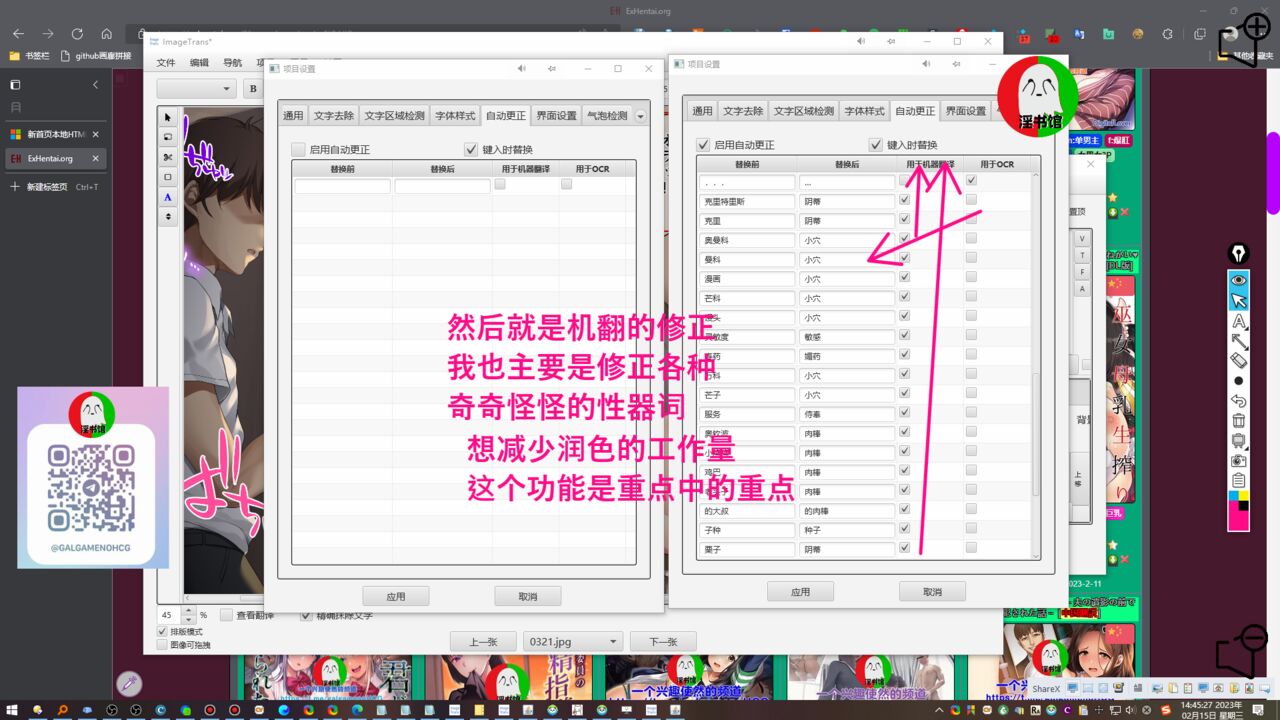Select the arrow pointer tool in ImageTrans toolbar

pos(168,118)
